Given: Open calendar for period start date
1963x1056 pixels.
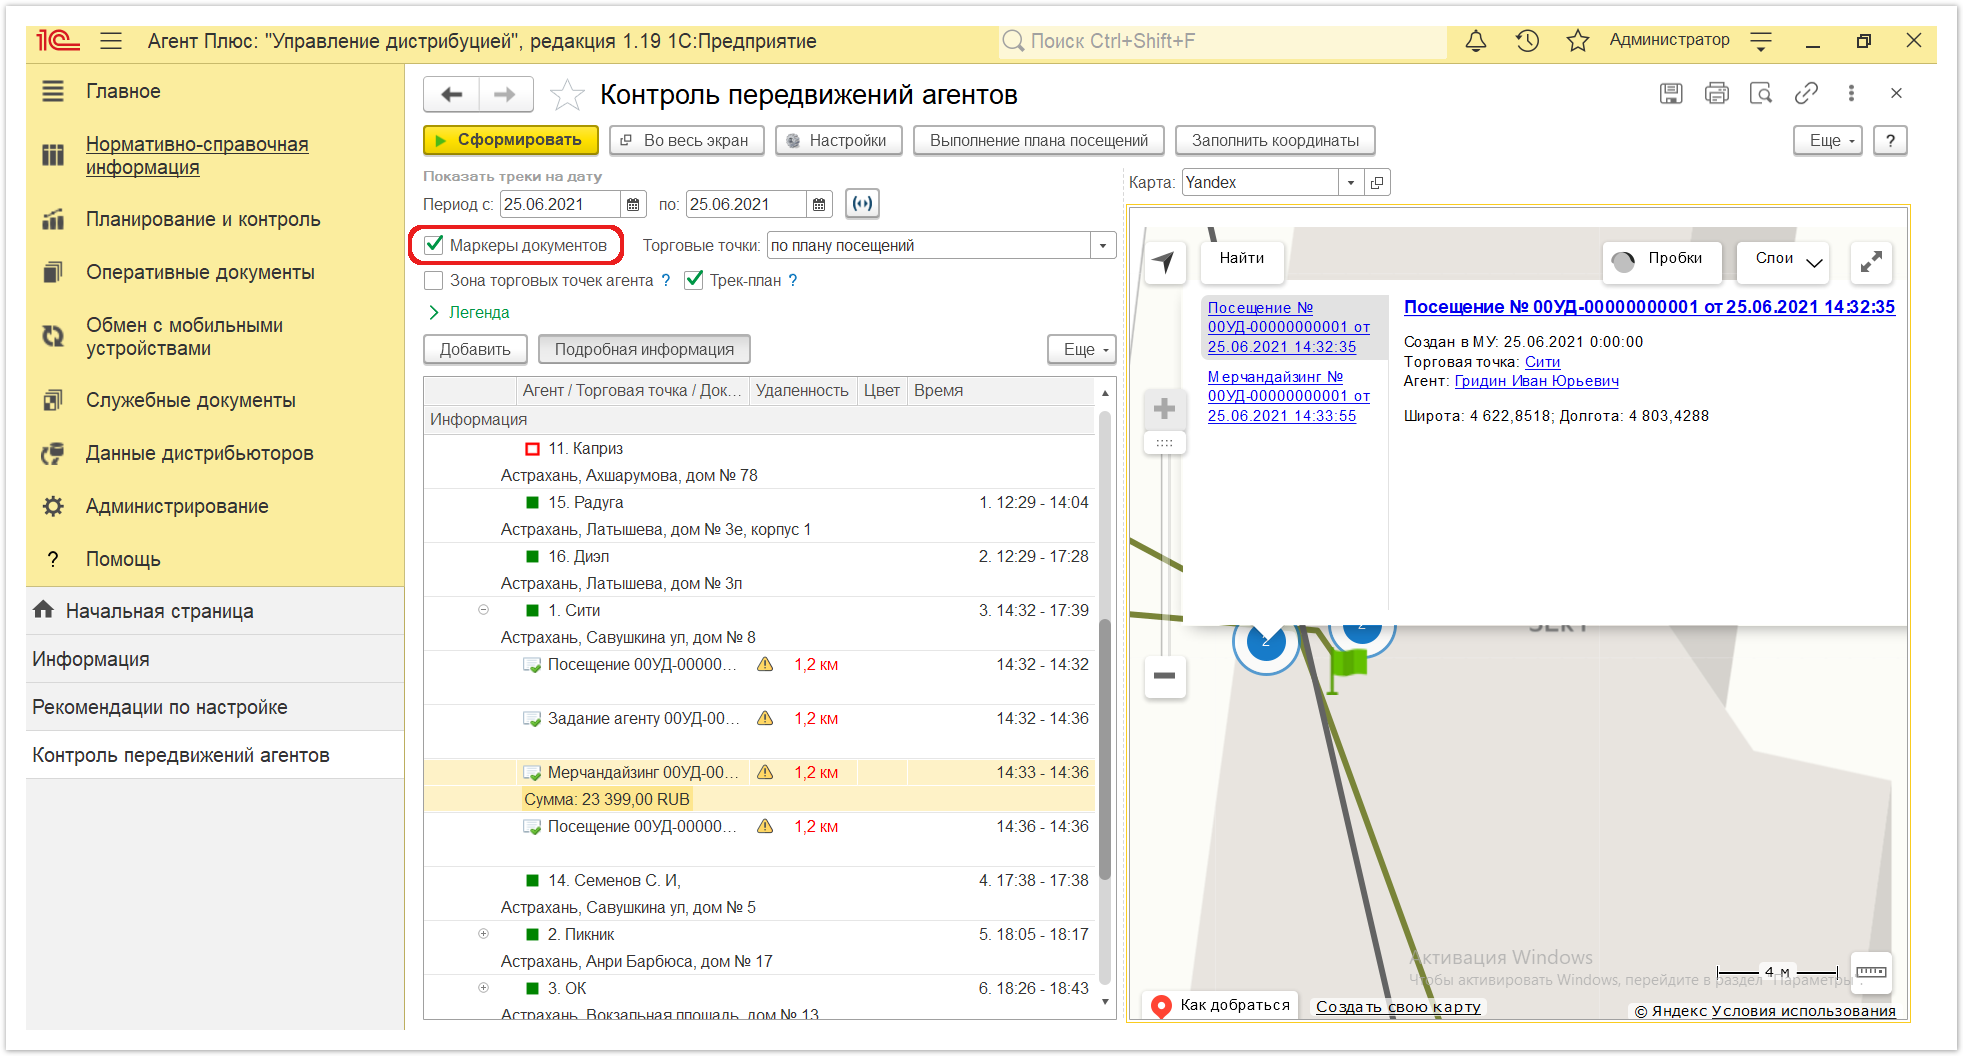Looking at the screenshot, I should pyautogui.click(x=633, y=205).
